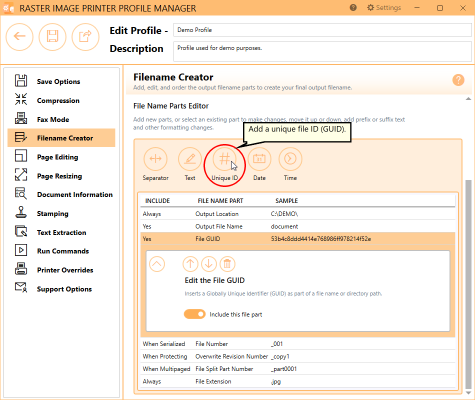Click the sample value "document"

click(284, 226)
